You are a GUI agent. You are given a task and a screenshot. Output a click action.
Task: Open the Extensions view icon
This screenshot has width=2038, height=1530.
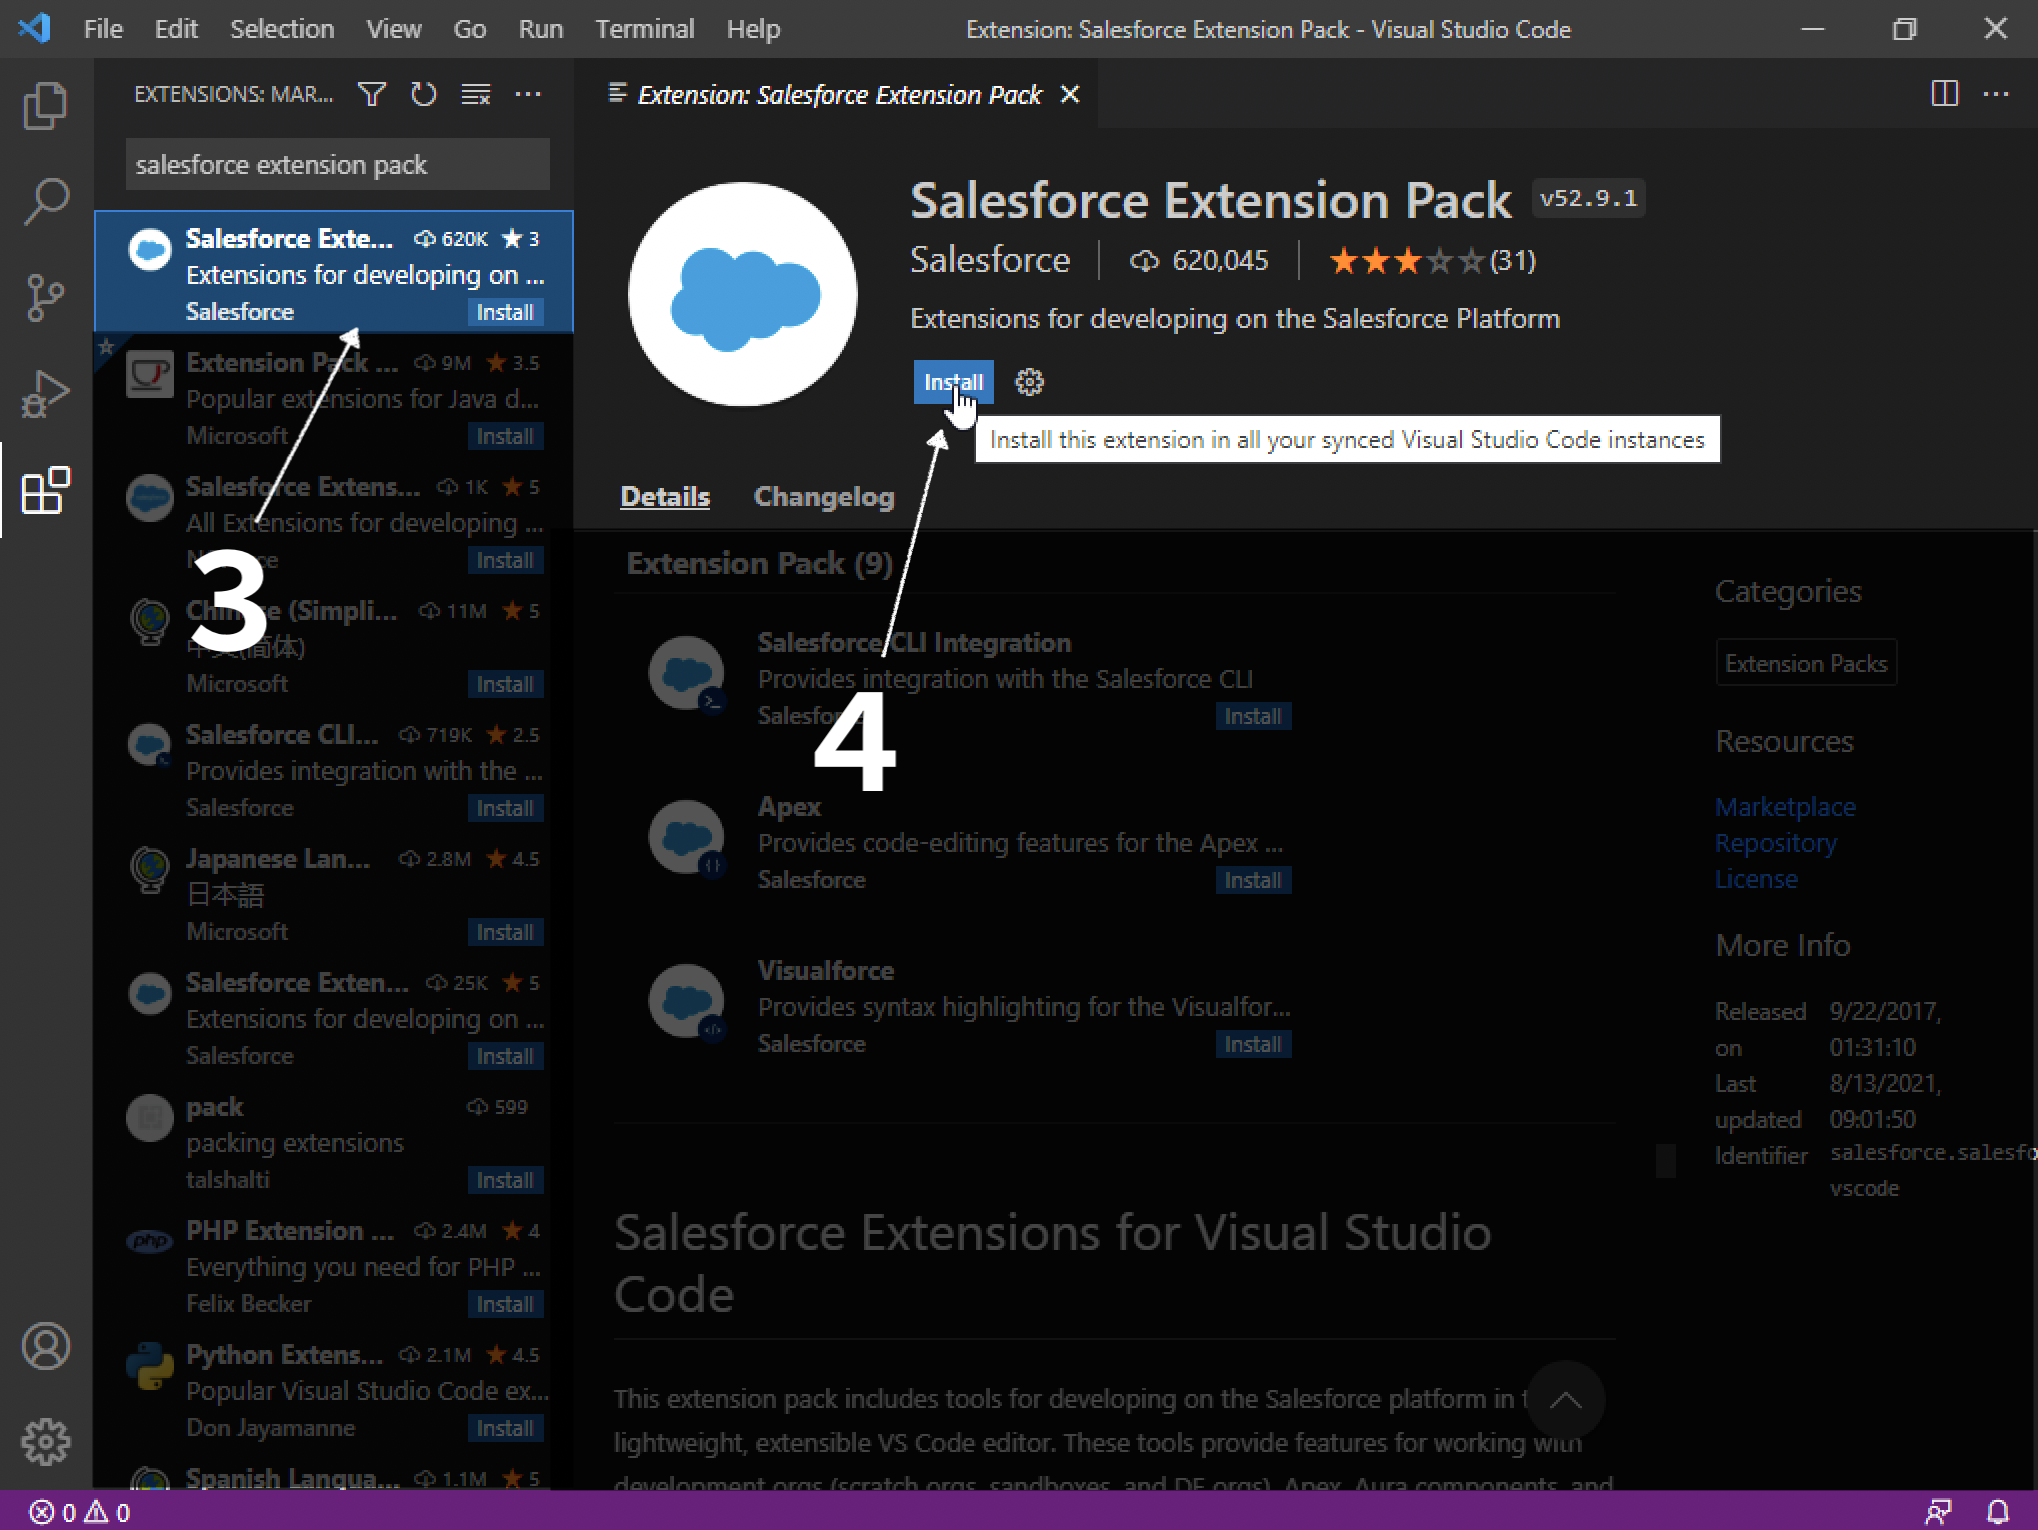(x=45, y=490)
